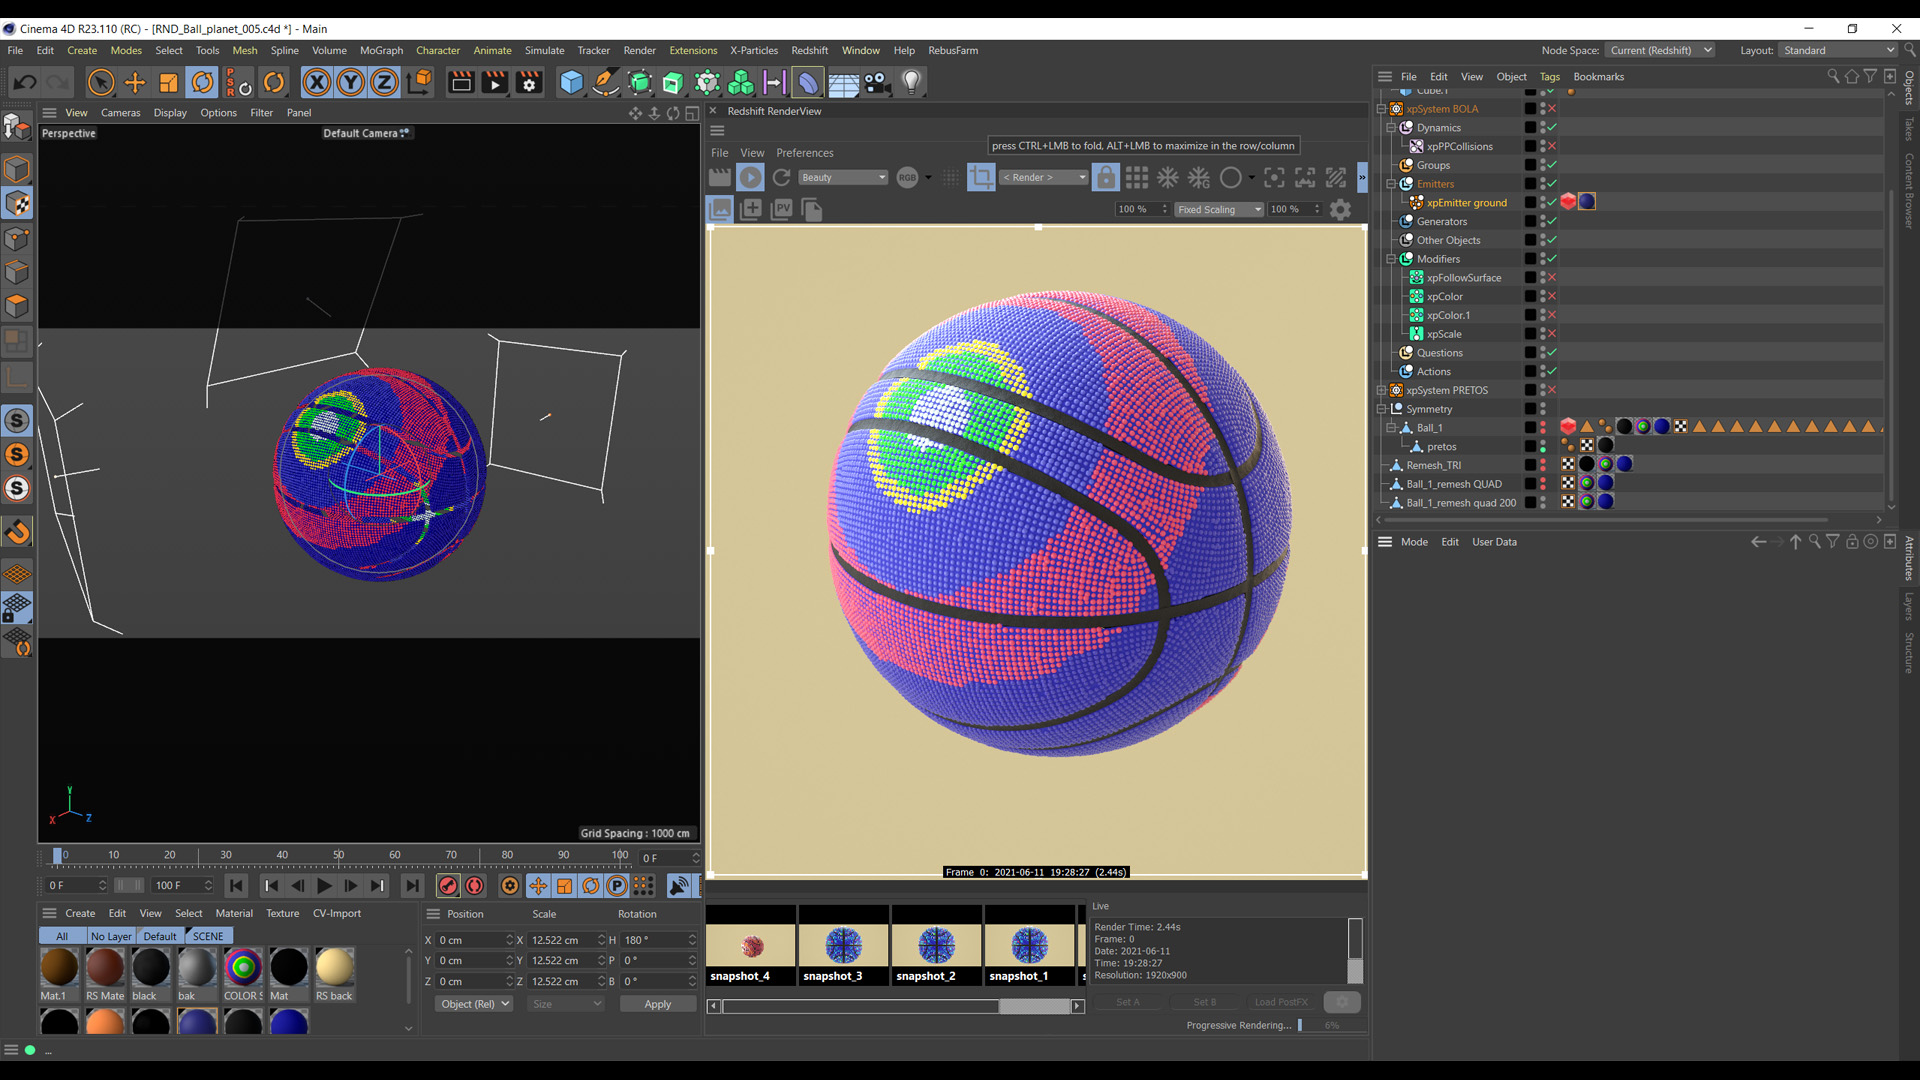Select the SCENE material layer filter
The width and height of the screenshot is (1920, 1080).
(208, 936)
